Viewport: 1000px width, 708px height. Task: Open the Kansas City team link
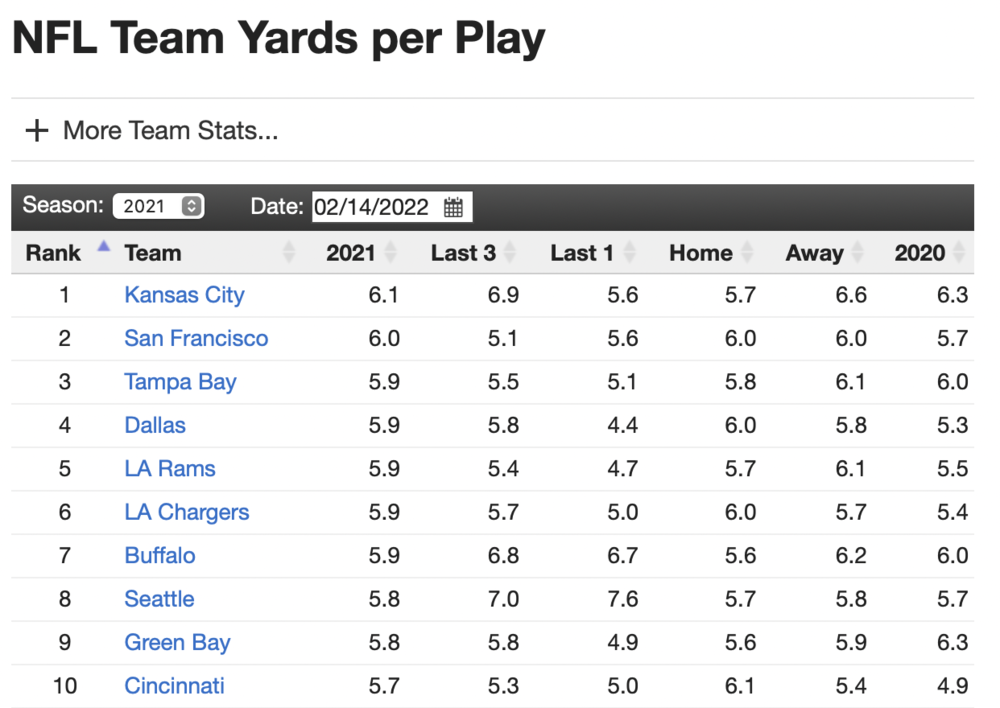coord(184,295)
